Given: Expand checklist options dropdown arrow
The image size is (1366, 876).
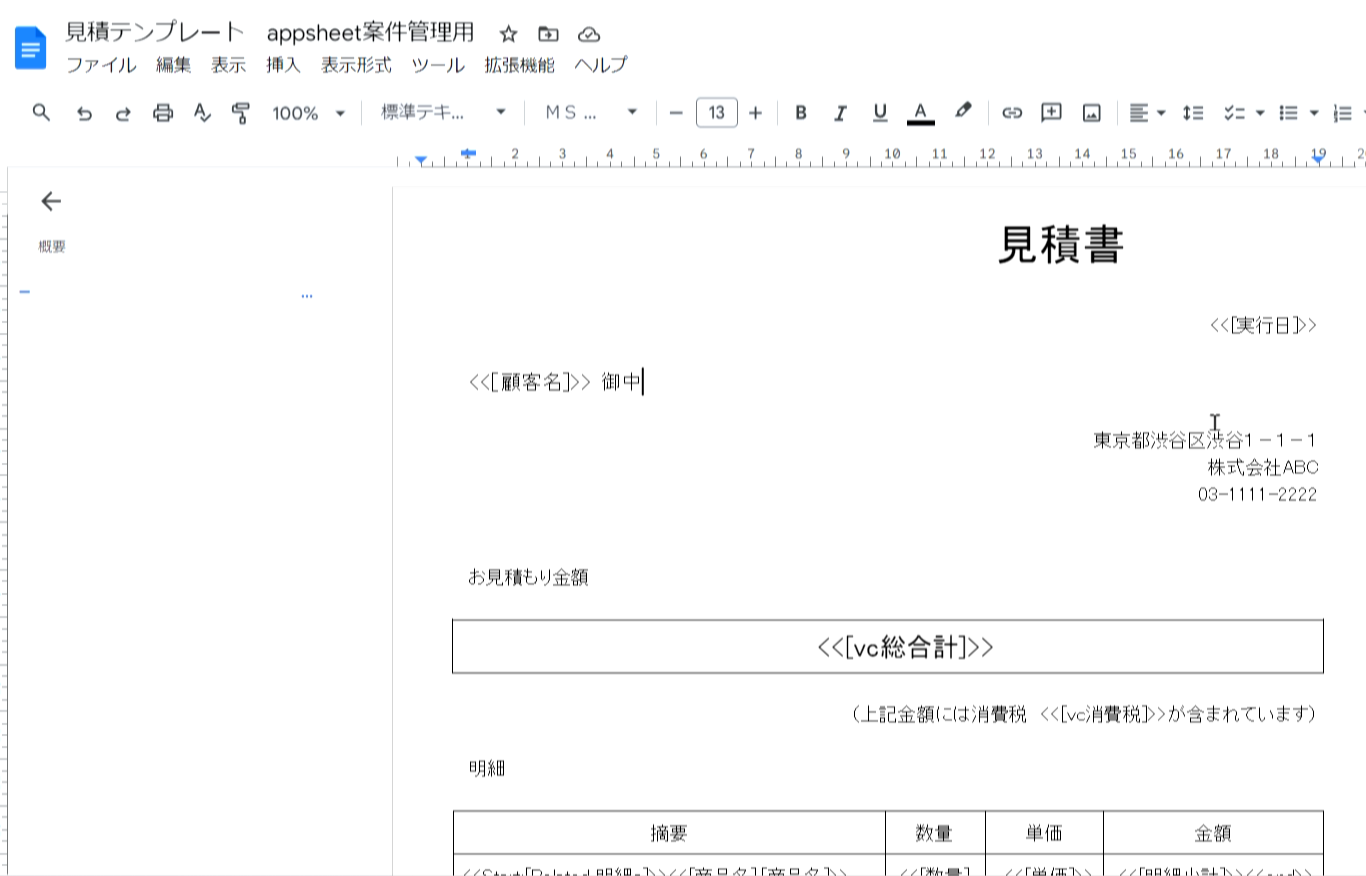Looking at the screenshot, I should point(1260,113).
